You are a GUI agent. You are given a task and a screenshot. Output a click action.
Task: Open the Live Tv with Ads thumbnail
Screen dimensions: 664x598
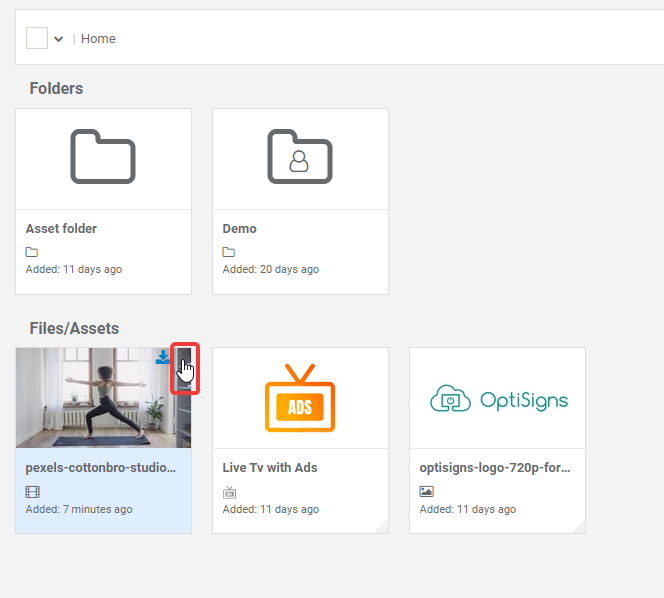(x=300, y=397)
